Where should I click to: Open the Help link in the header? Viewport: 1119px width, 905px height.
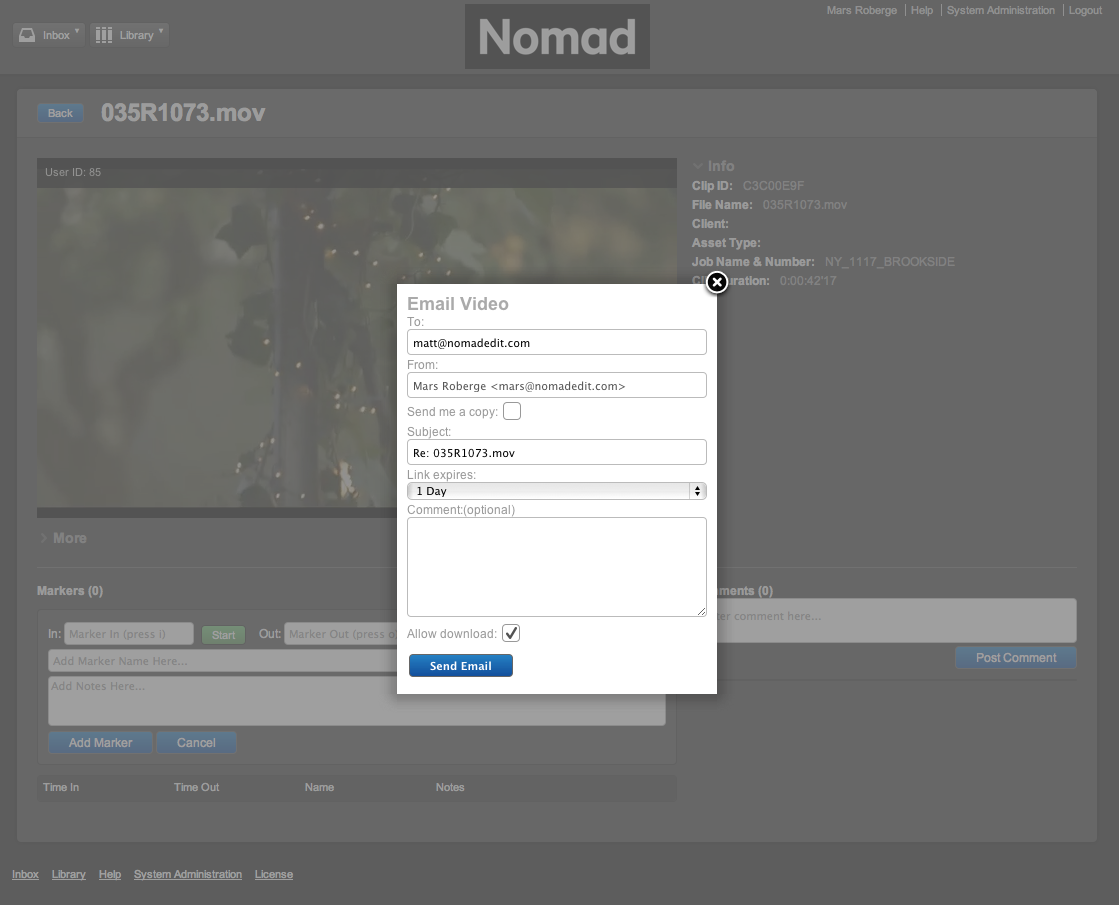pyautogui.click(x=921, y=10)
